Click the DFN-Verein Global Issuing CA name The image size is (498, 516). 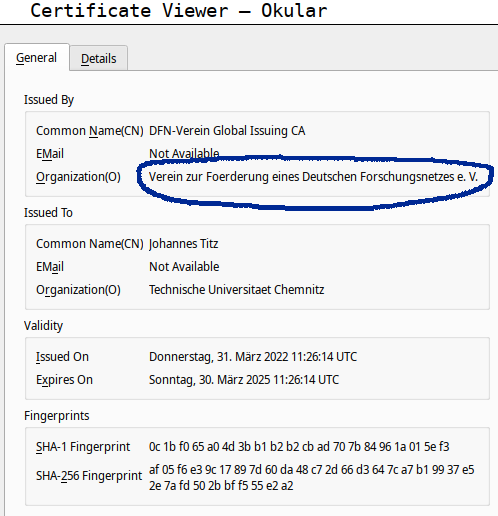(227, 131)
